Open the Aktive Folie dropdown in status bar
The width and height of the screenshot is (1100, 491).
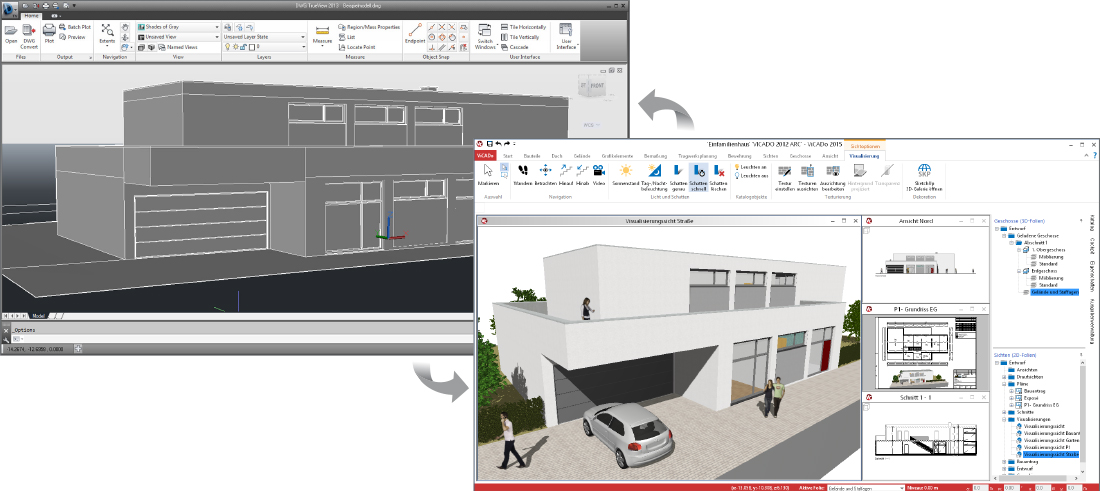(x=865, y=487)
